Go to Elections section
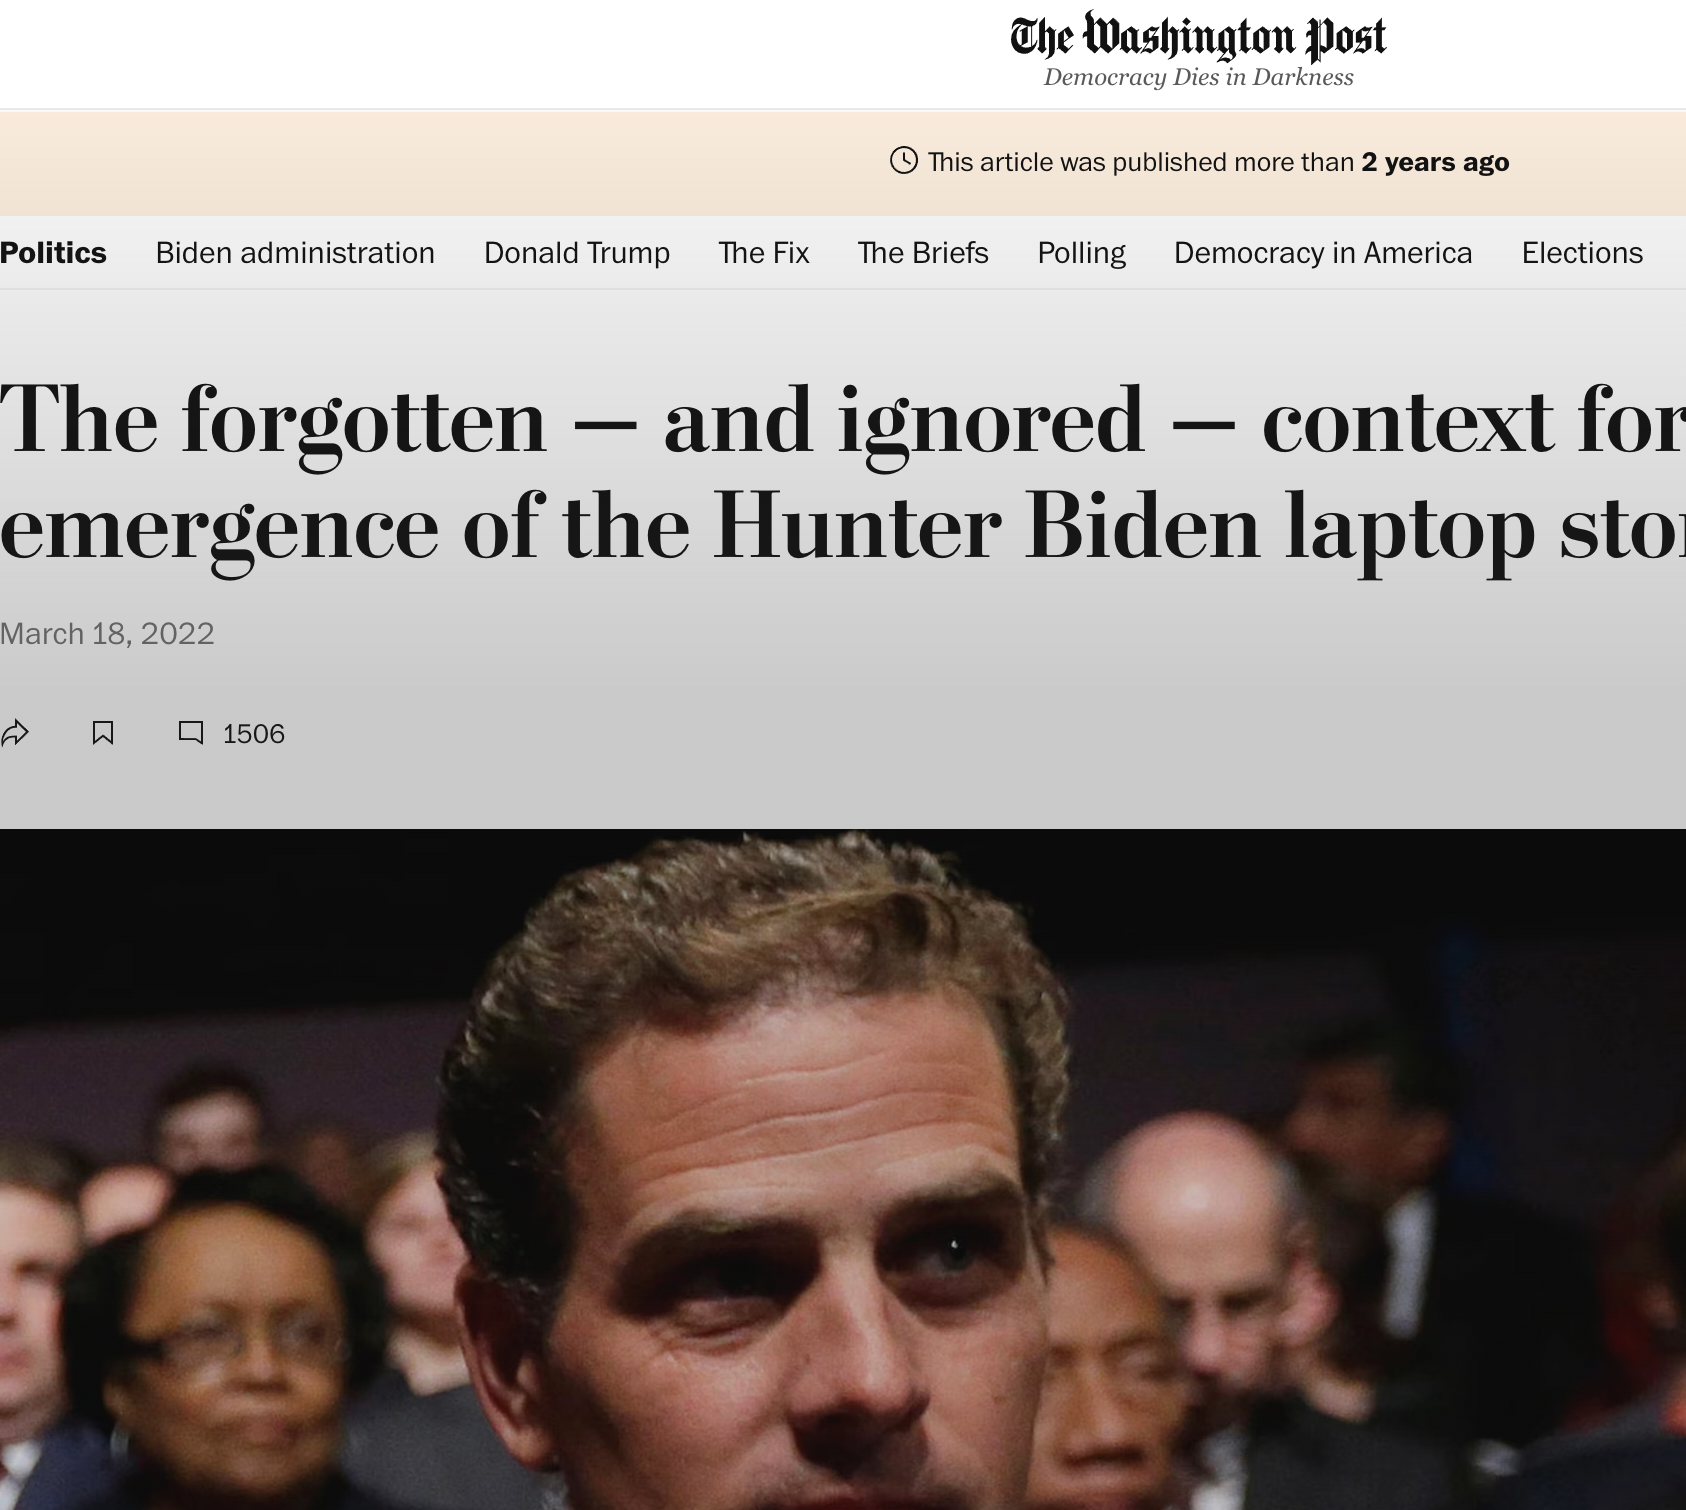 pos(1582,253)
